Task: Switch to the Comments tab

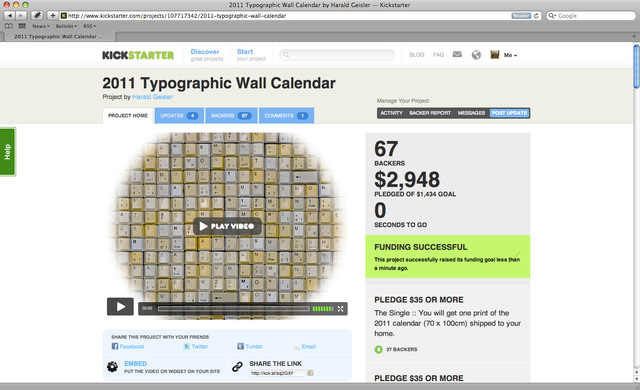Action: tap(286, 115)
